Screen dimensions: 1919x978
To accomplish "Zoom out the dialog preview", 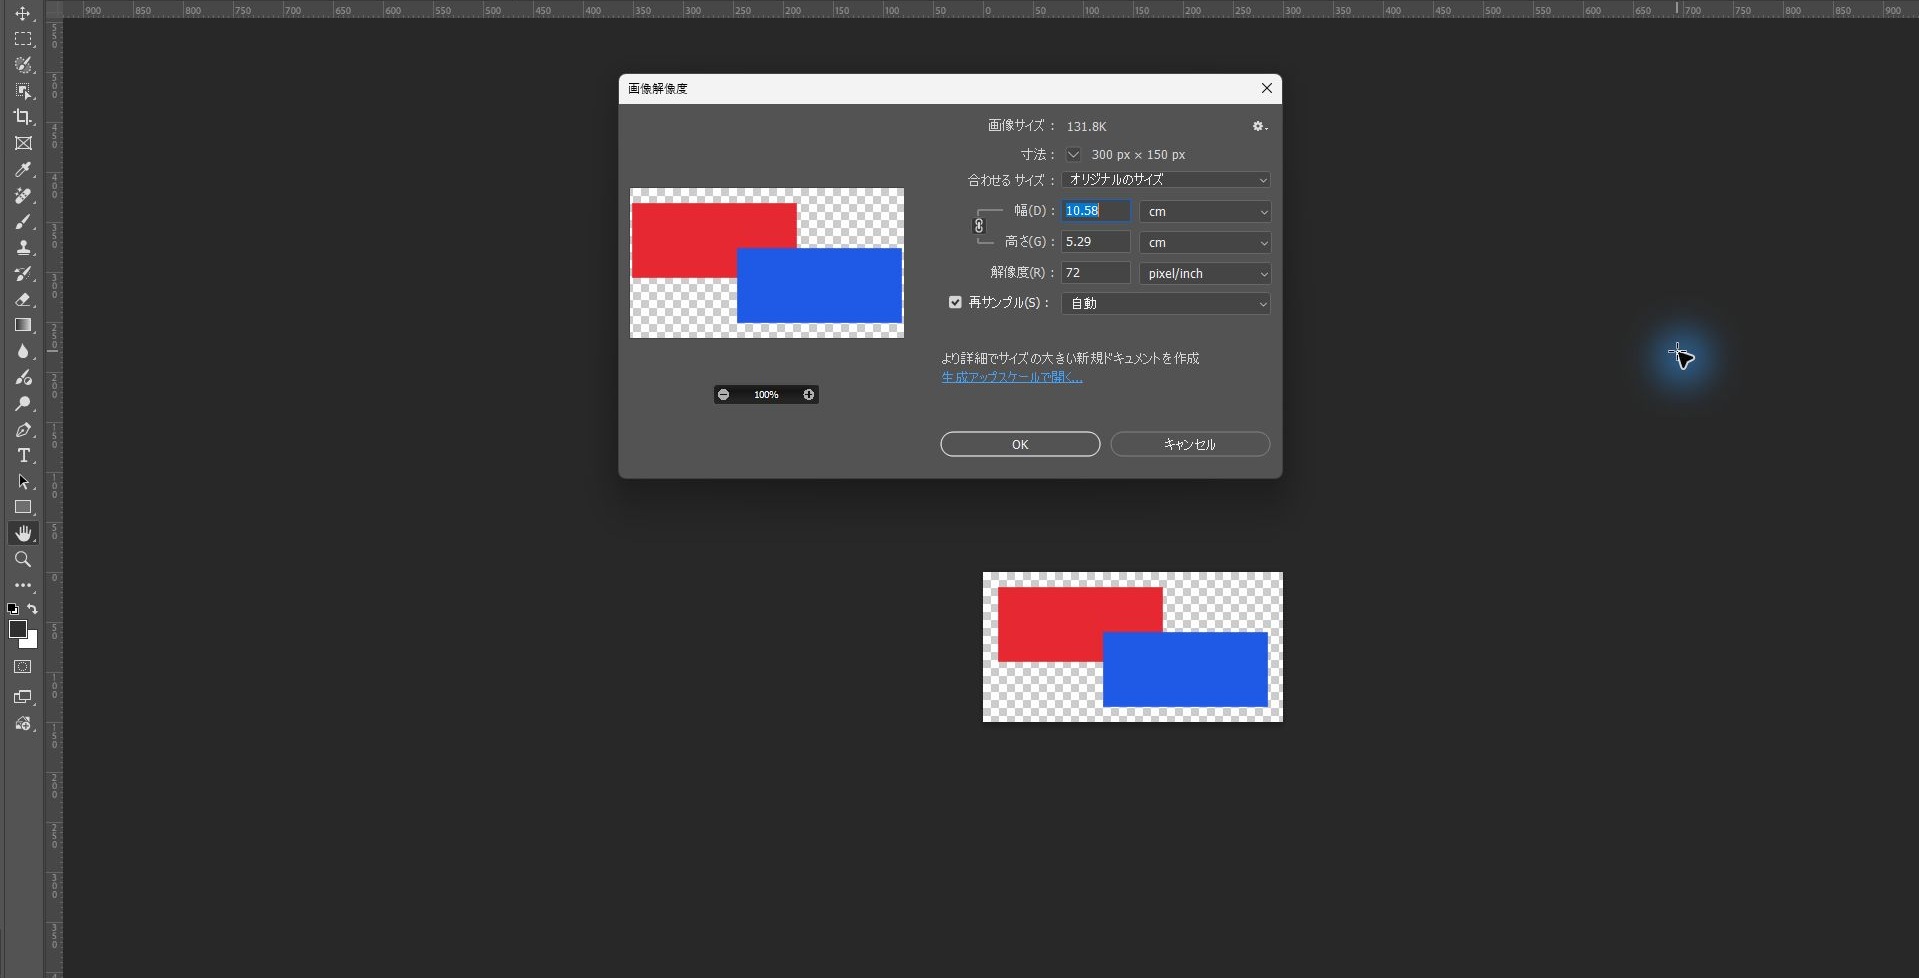I will (x=723, y=395).
